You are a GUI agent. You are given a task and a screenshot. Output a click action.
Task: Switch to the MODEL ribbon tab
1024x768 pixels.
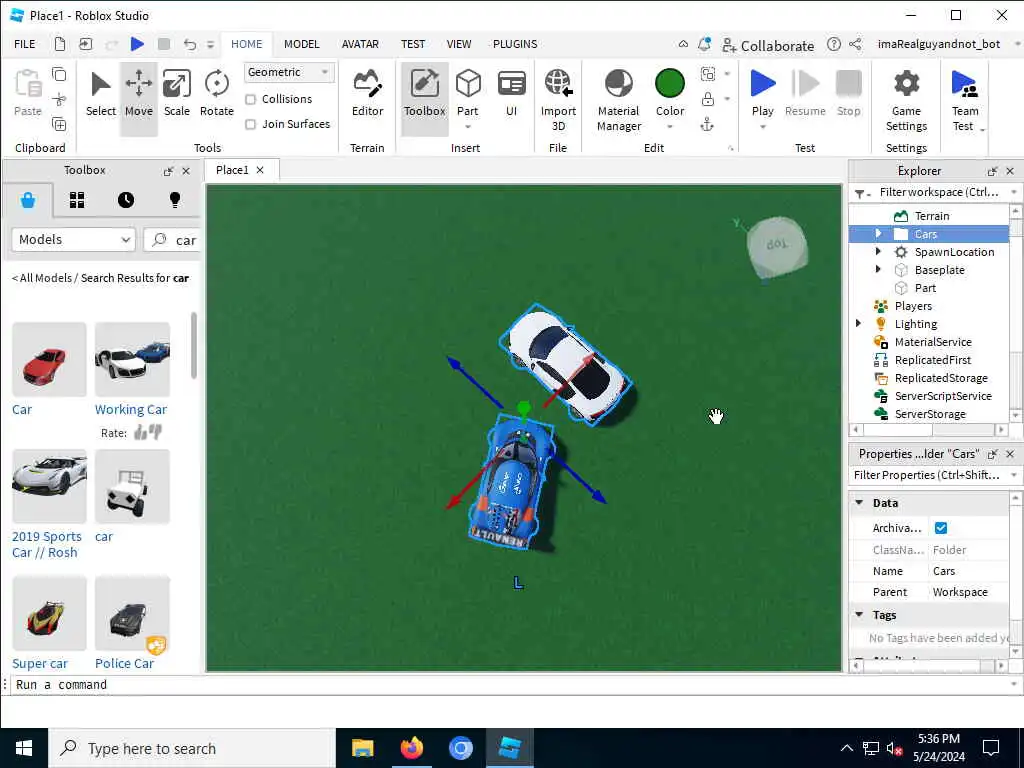click(x=302, y=44)
